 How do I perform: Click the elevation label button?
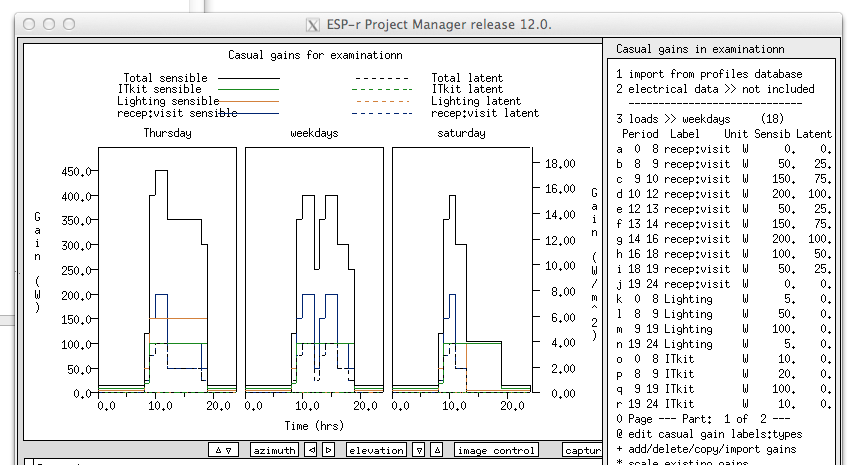(376, 451)
